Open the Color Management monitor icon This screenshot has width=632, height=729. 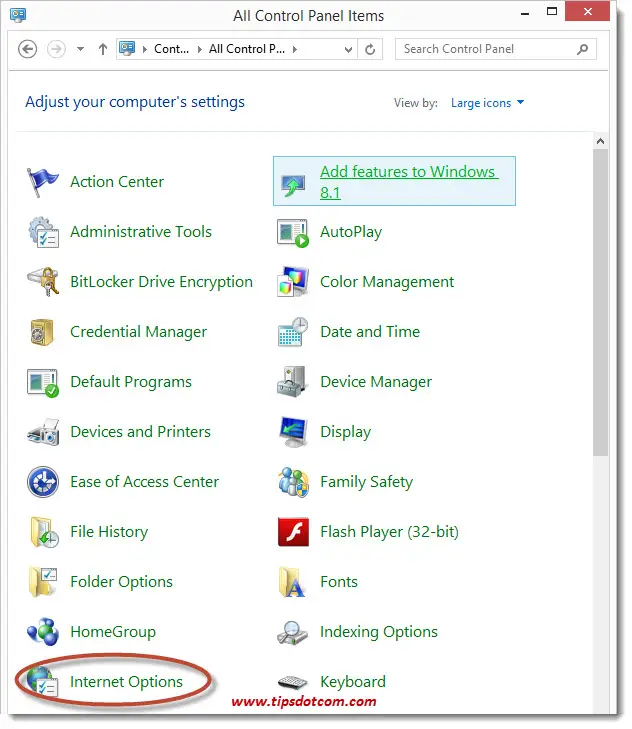click(293, 282)
